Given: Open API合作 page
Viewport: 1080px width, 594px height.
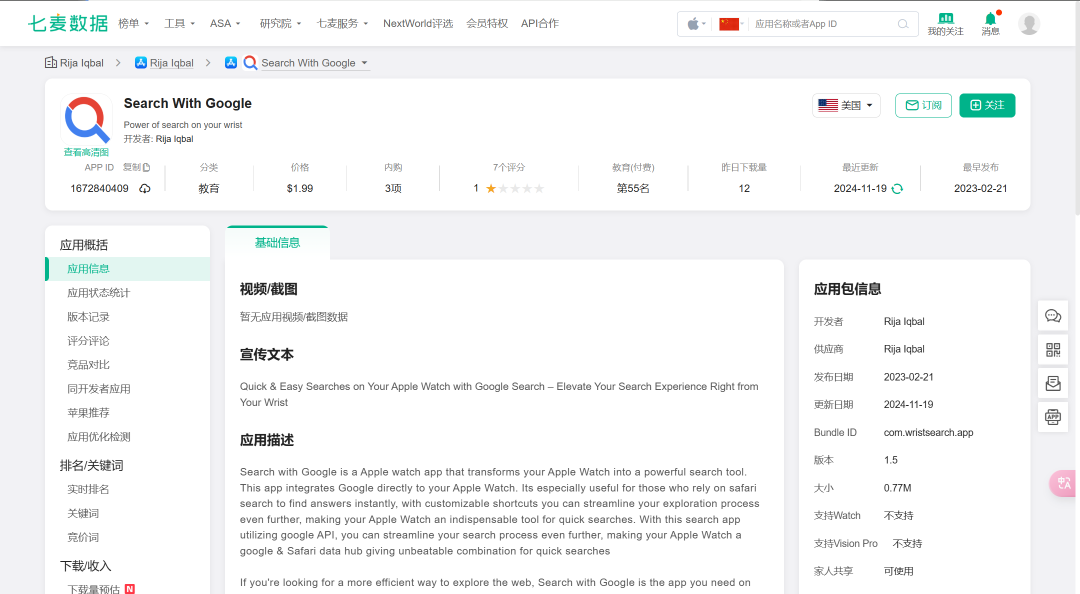Looking at the screenshot, I should coord(540,23).
